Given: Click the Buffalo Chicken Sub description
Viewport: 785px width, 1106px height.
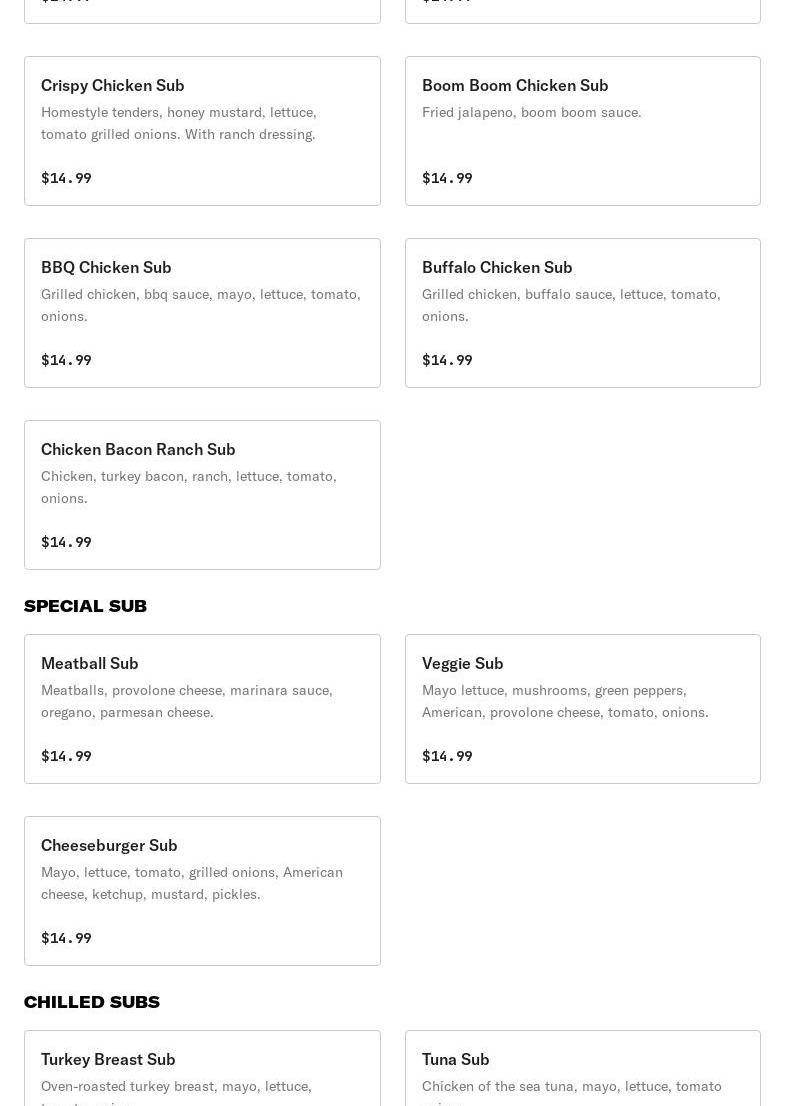Looking at the screenshot, I should click(570, 305).
